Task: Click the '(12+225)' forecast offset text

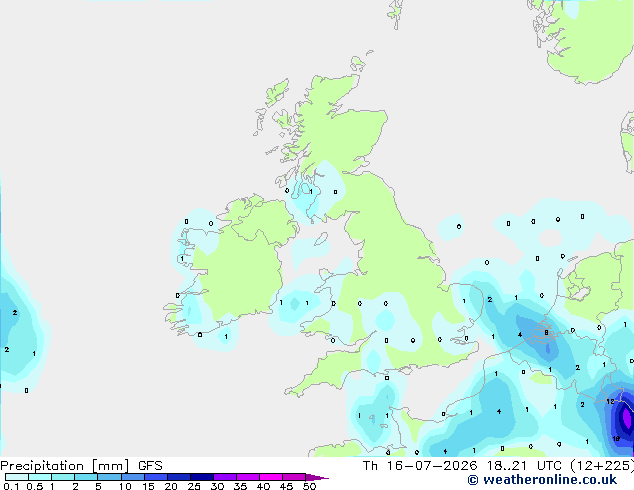Action: tap(602, 466)
